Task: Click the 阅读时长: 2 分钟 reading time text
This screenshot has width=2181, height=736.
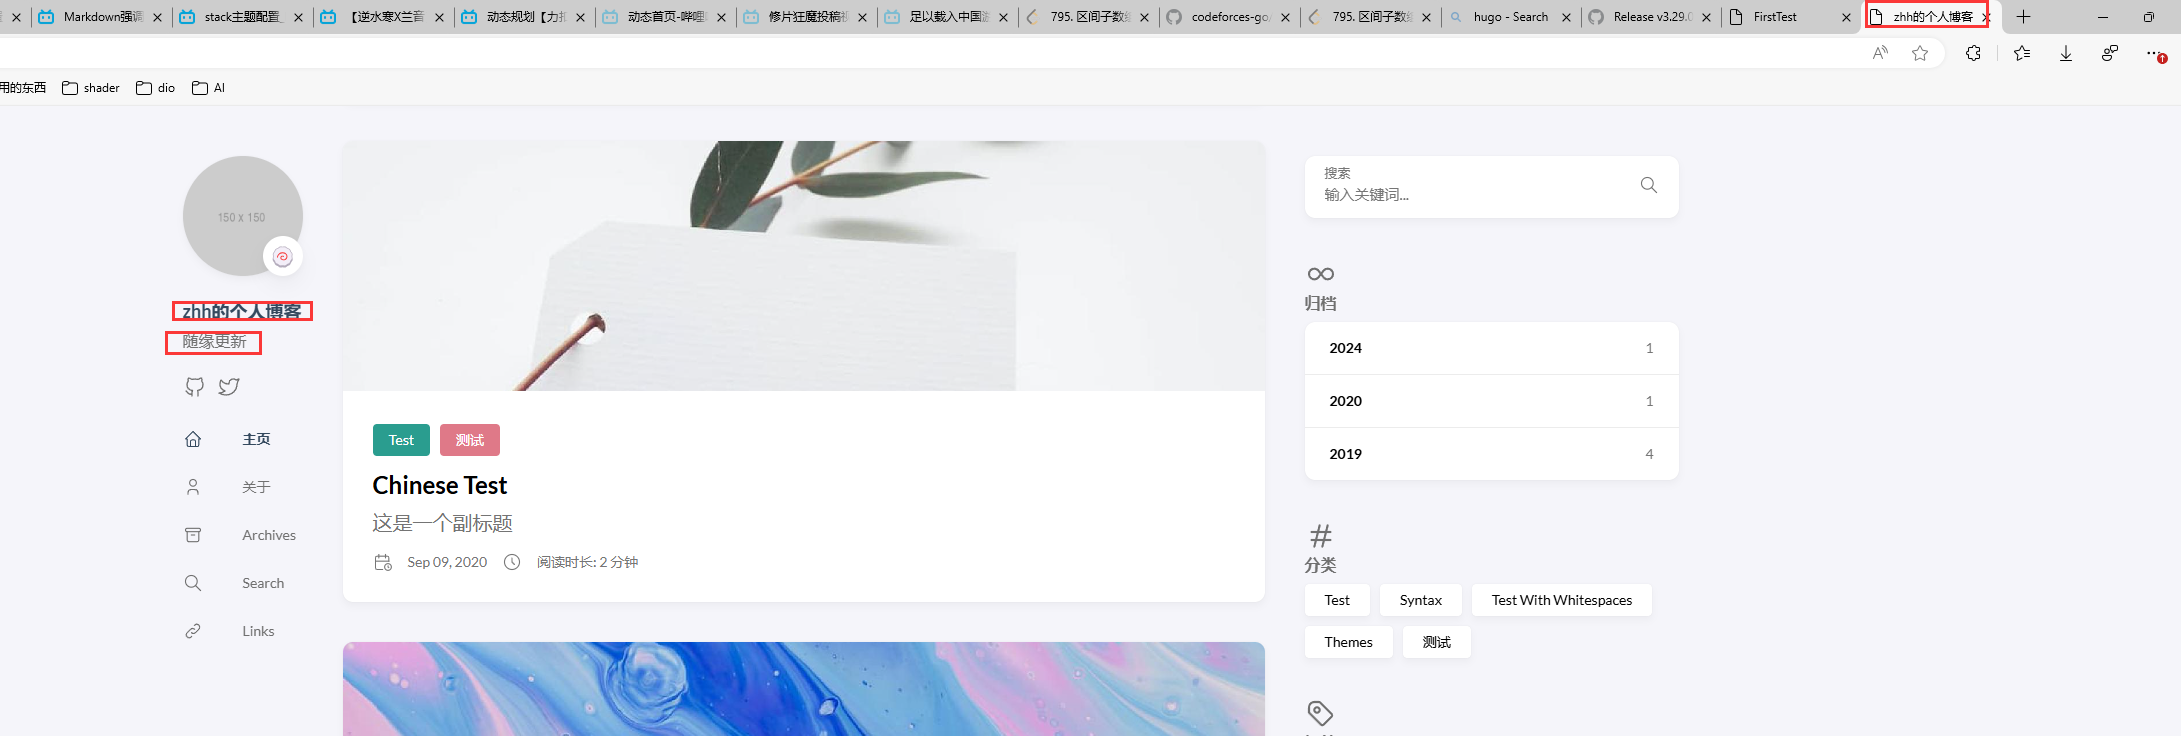Action: pyautogui.click(x=587, y=562)
